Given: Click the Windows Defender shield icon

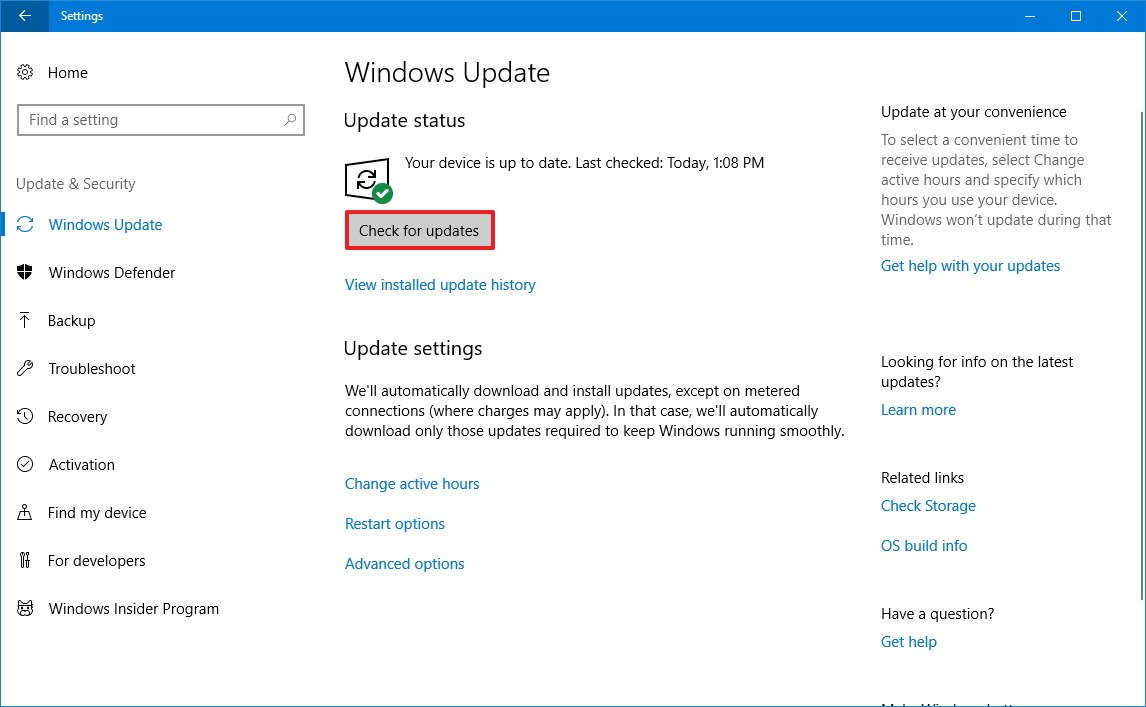Looking at the screenshot, I should tap(25, 272).
